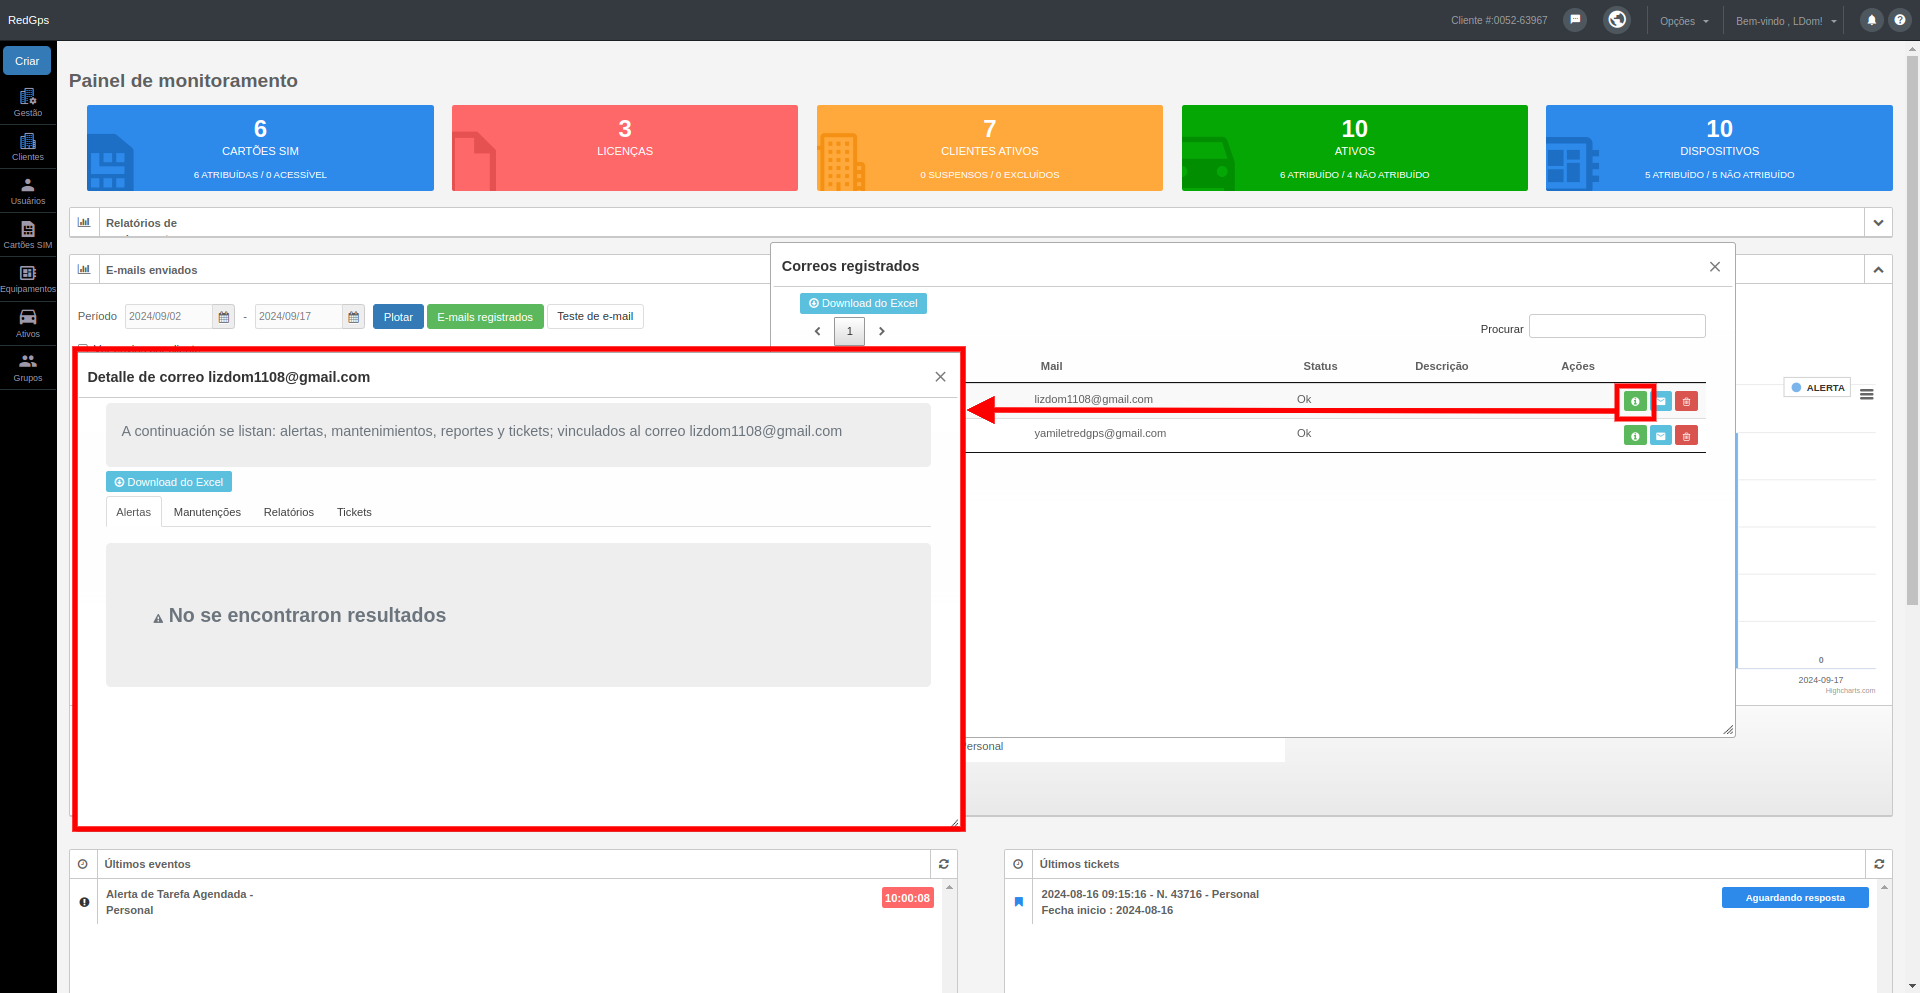Viewport: 1920px width, 993px height.
Task: Switch to the Manutenções tab
Action: [x=207, y=512]
